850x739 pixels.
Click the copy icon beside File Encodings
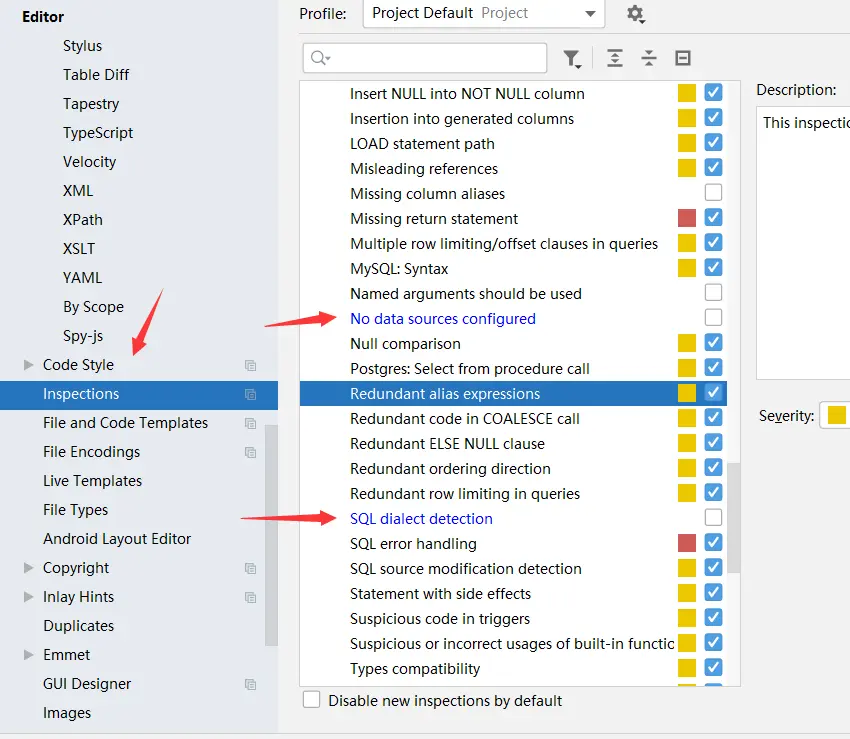250,453
